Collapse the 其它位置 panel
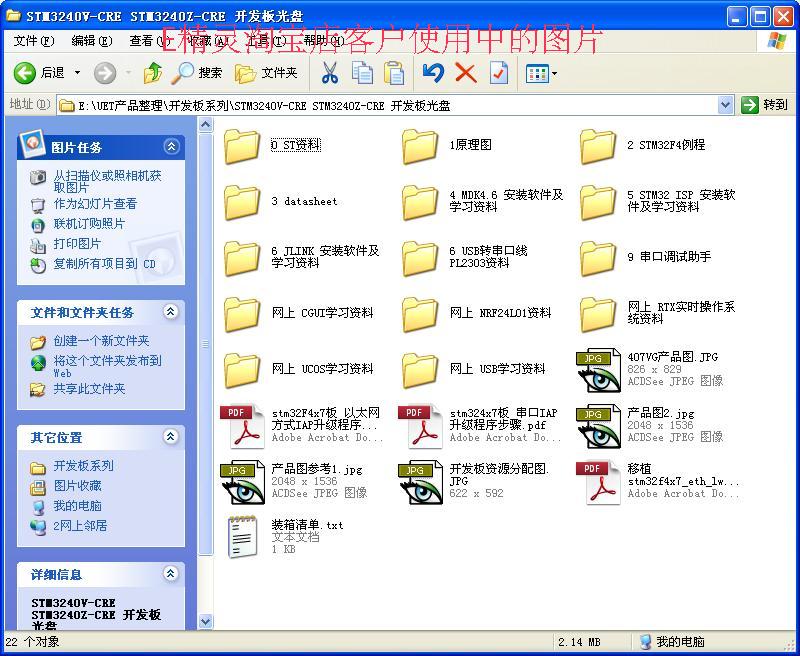 coord(170,436)
